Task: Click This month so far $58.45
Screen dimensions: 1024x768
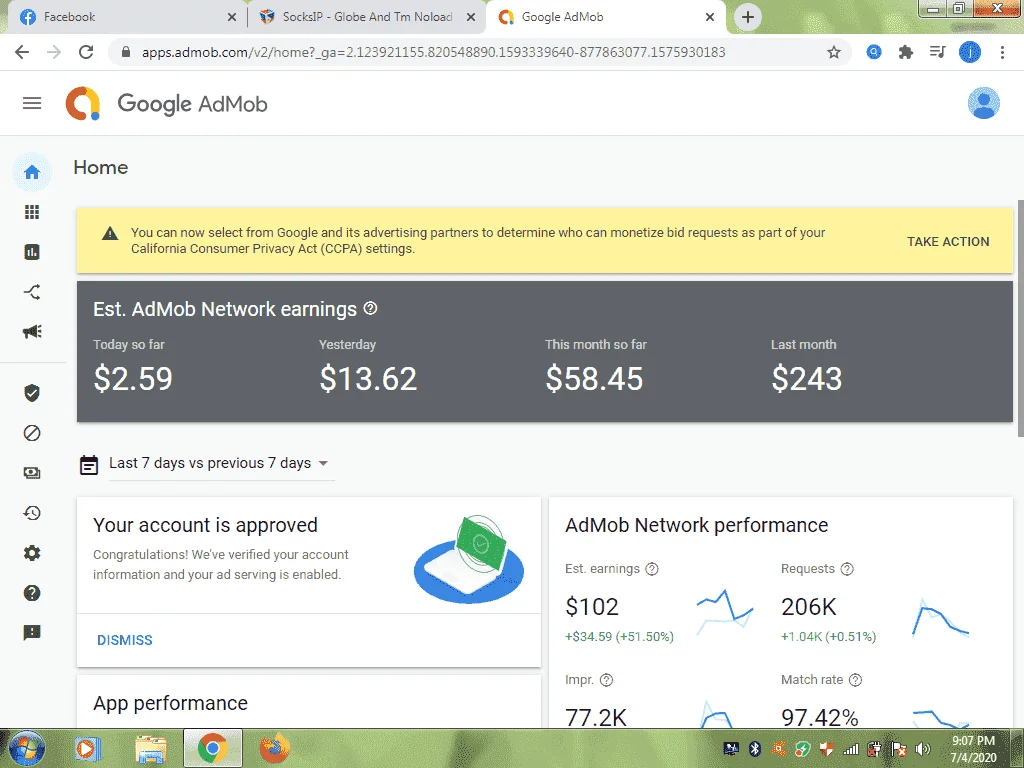Action: tap(594, 379)
